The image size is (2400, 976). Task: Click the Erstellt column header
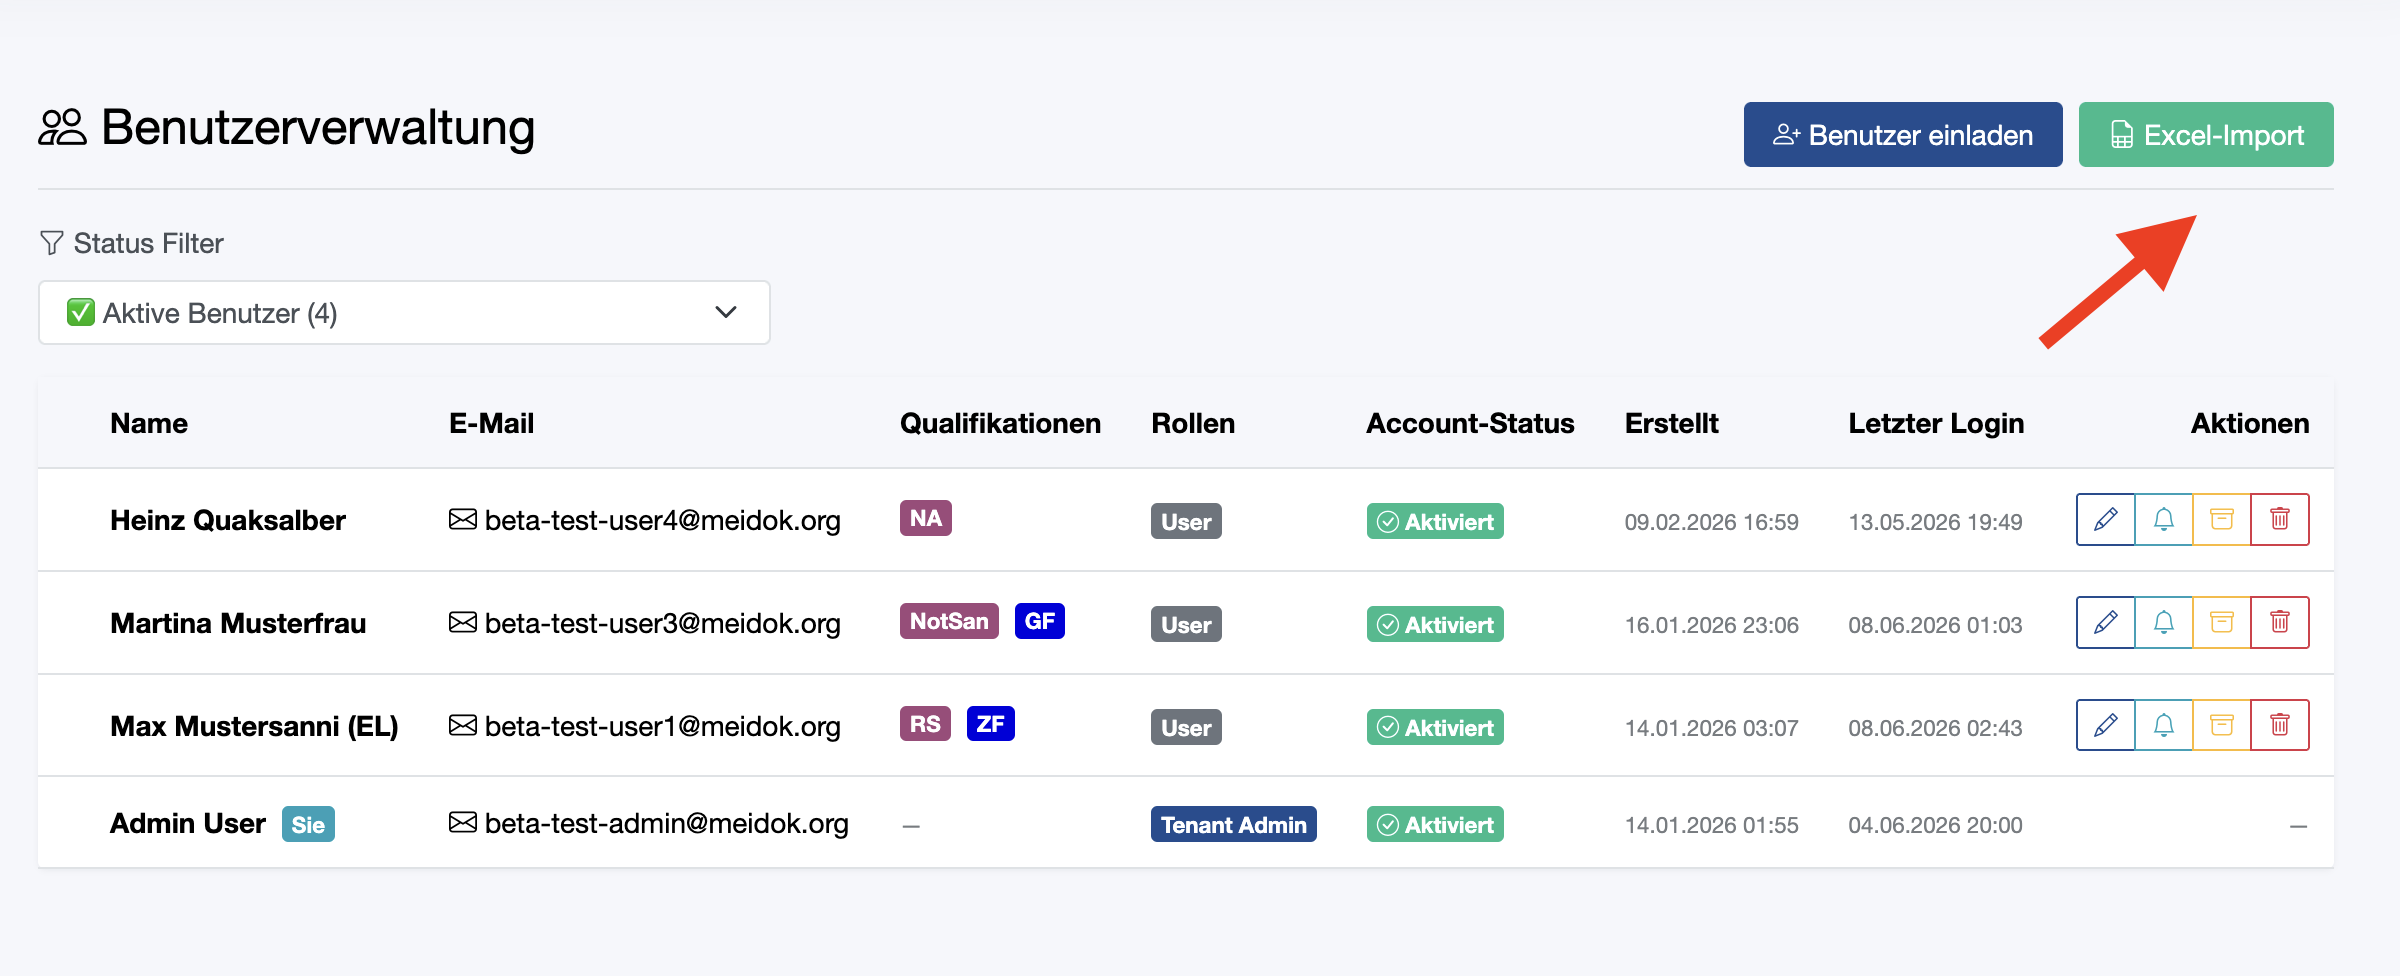1672,423
